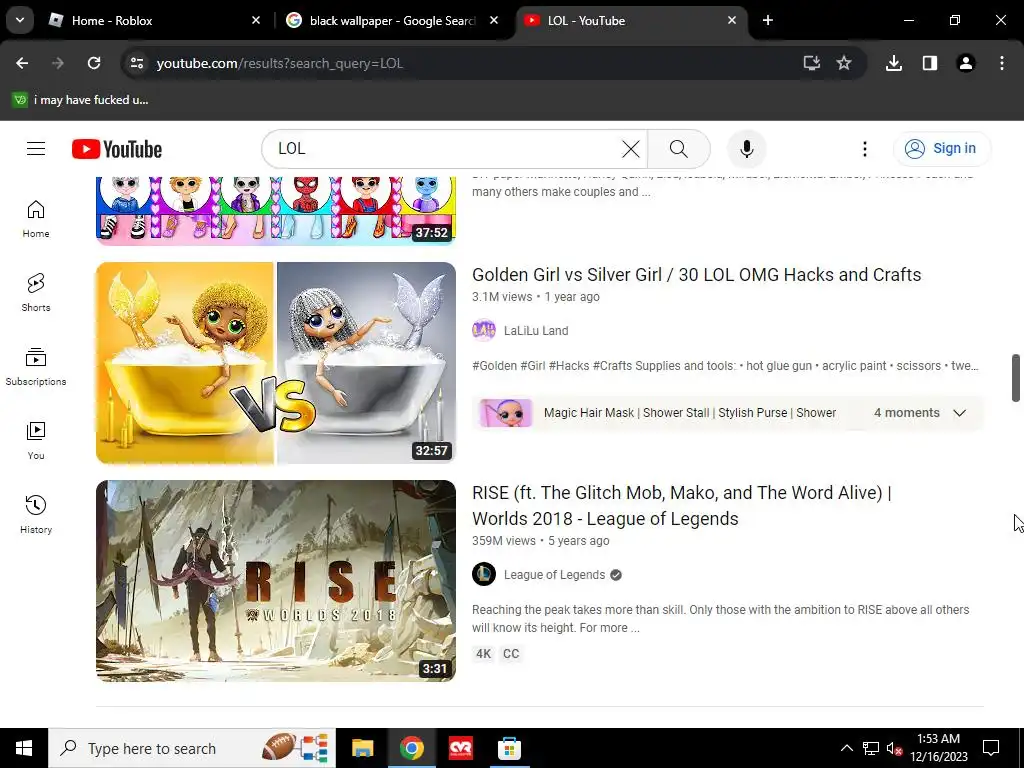Image resolution: width=1024 pixels, height=768 pixels.
Task: Open the Windows Start menu
Action: 24,748
